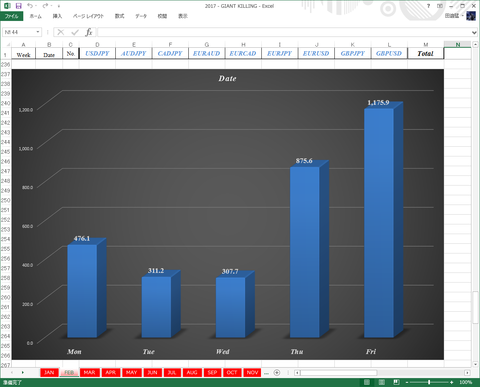The image size is (480, 387).
Task: Click the Total column header cell
Action: point(425,53)
